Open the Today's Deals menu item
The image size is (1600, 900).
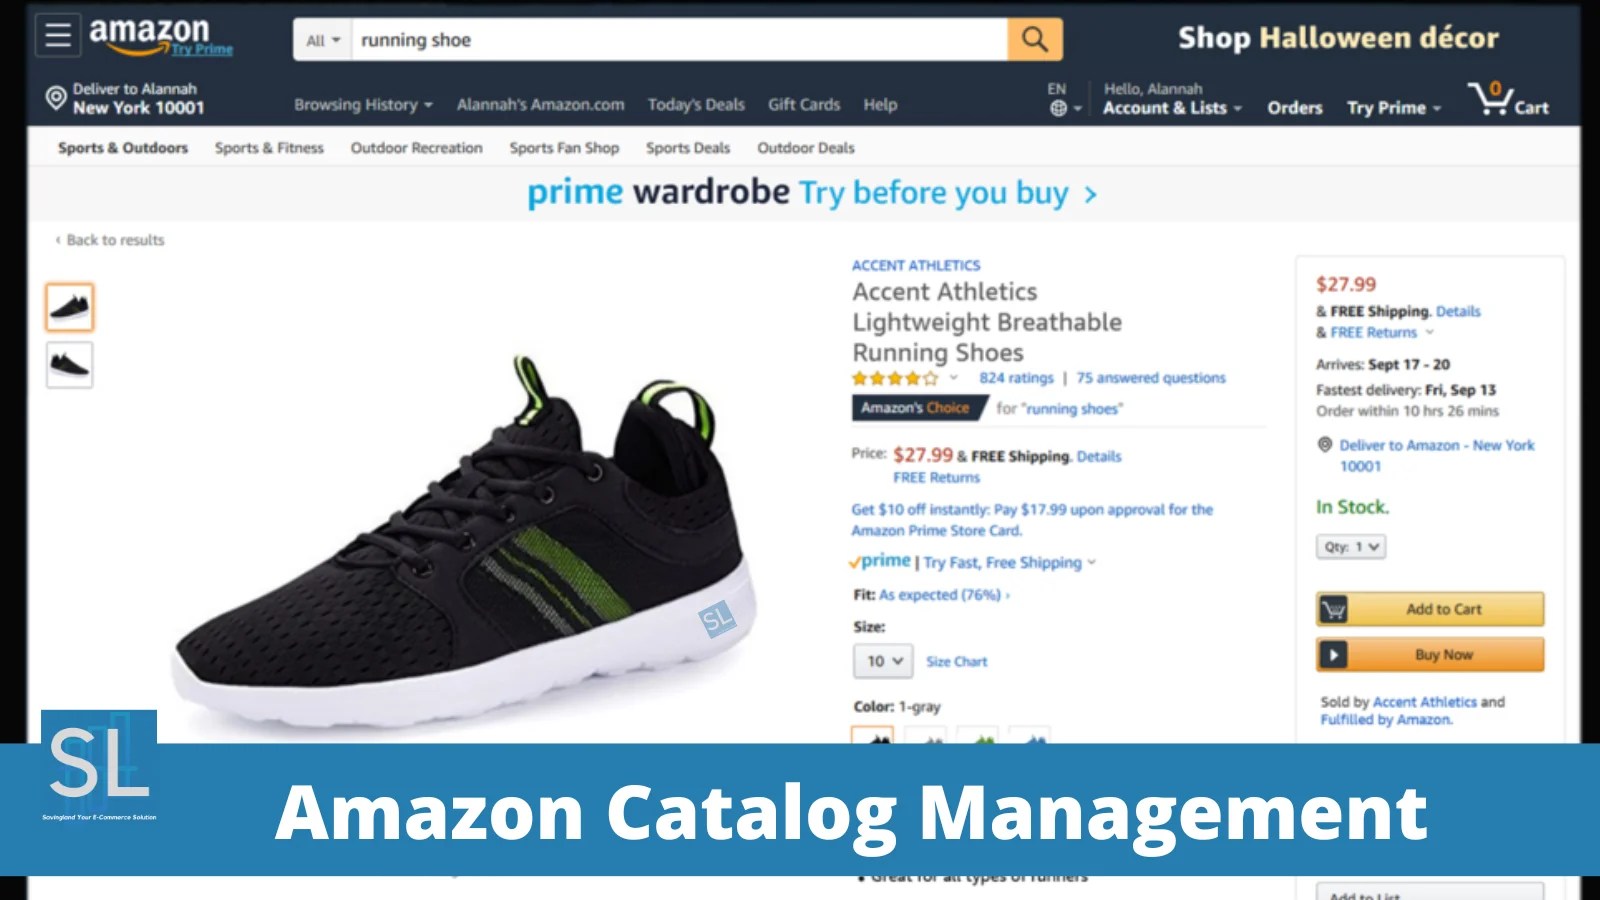(x=696, y=104)
